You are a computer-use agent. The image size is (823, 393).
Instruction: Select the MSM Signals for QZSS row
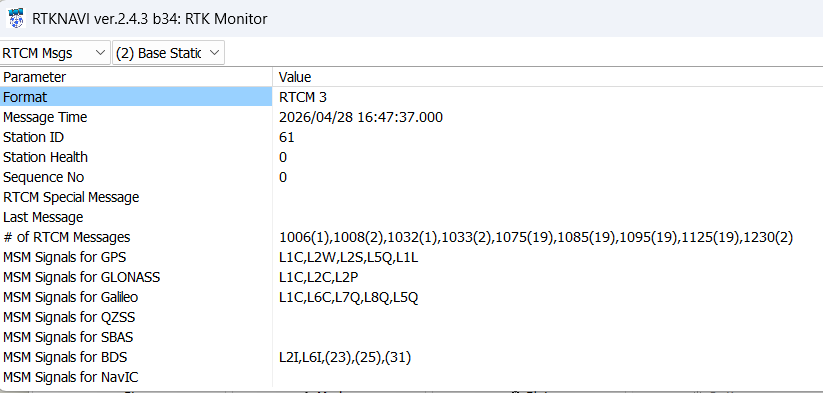click(69, 317)
